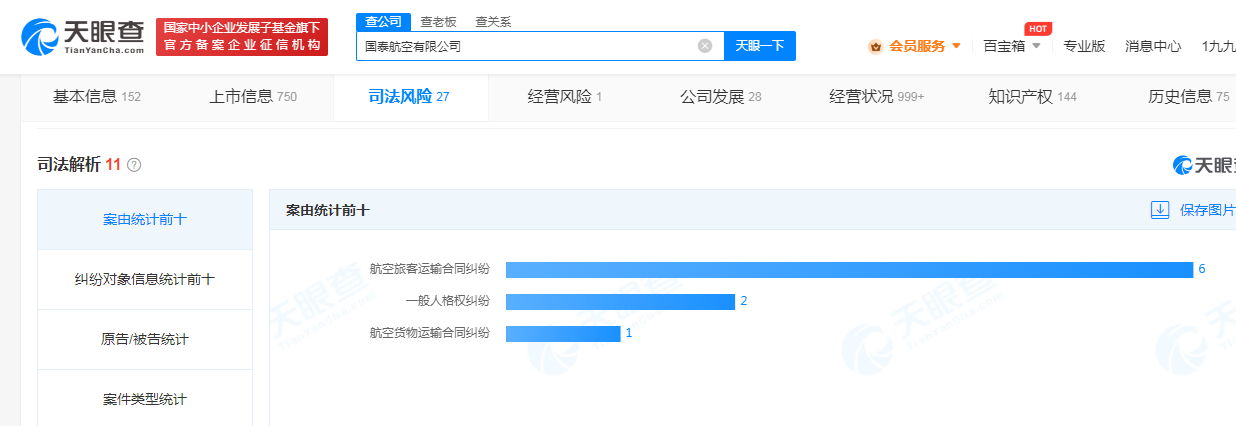1236x426 pixels.
Task: Click the download icon next to 保存图片
Action: tap(1160, 210)
